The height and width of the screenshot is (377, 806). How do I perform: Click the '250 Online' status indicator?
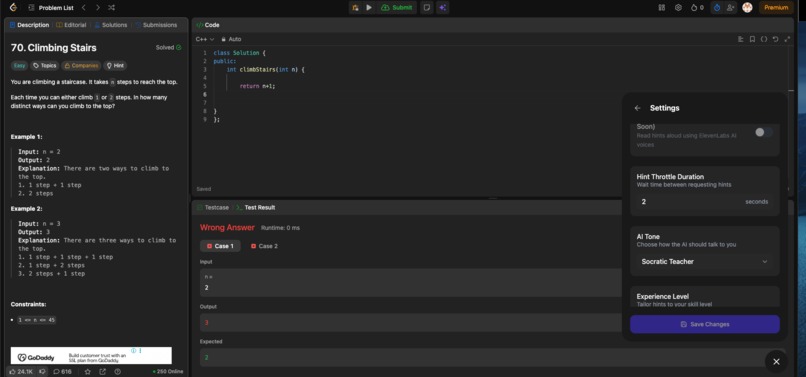(168, 371)
